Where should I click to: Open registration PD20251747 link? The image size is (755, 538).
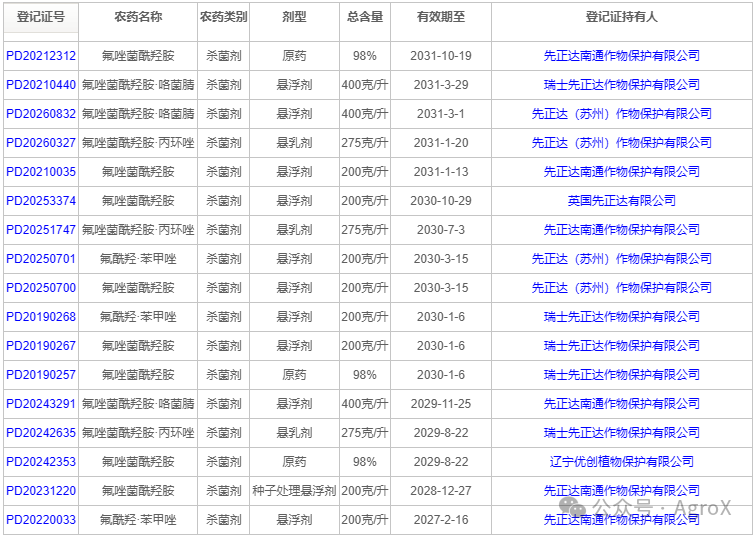coord(41,230)
